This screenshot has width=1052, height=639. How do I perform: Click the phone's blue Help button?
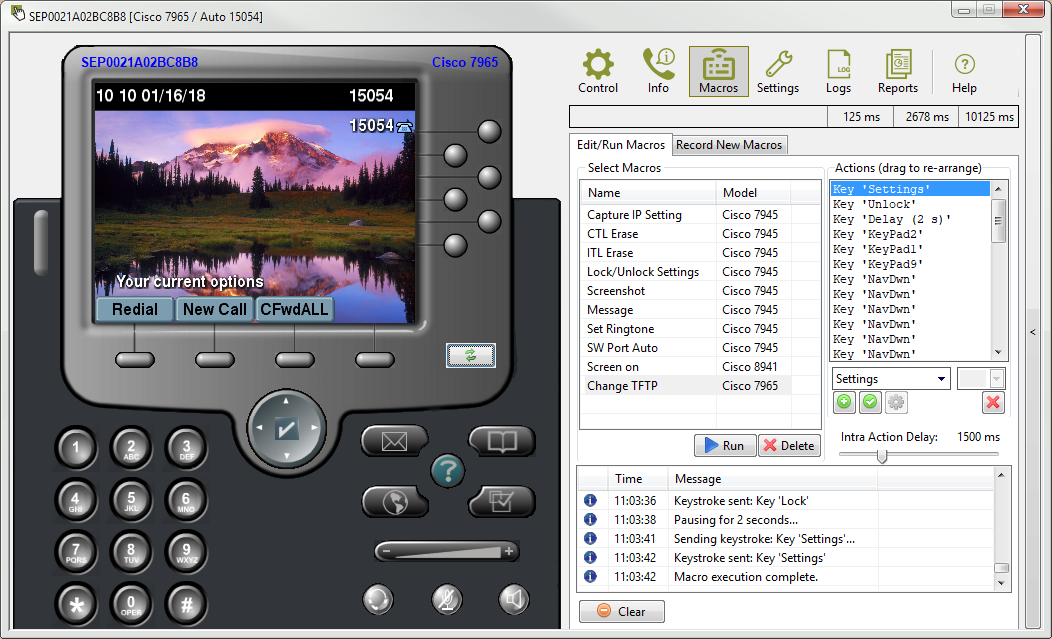pyautogui.click(x=448, y=471)
